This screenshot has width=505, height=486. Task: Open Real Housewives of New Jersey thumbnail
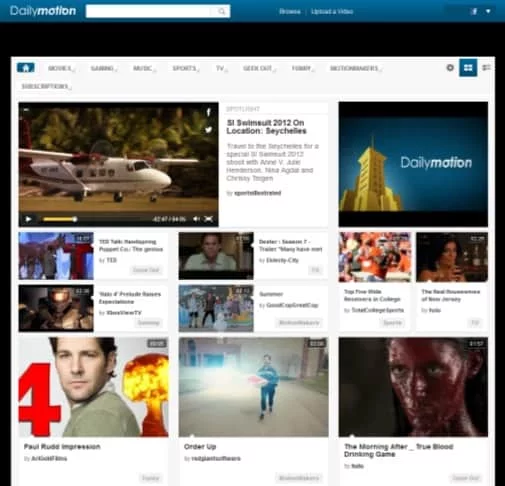[x=452, y=257]
